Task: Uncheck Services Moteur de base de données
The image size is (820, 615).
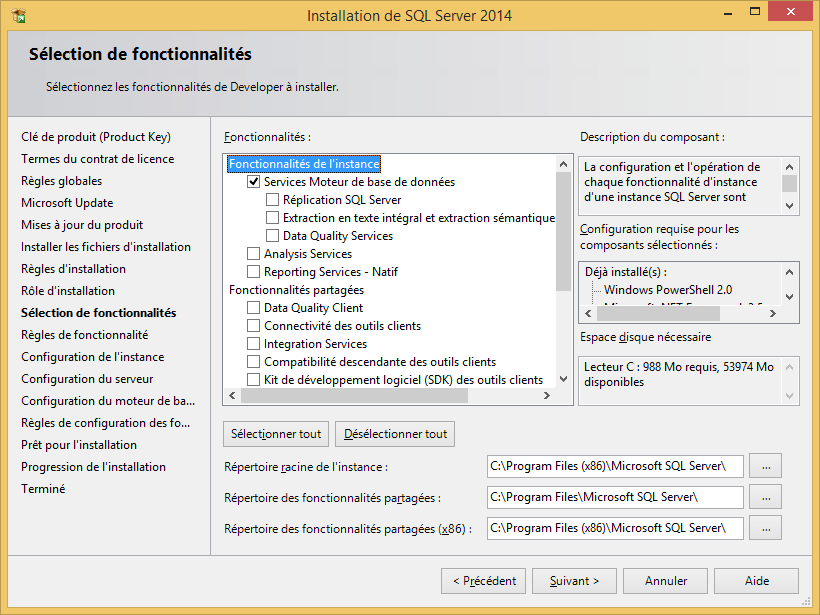Action: point(254,181)
